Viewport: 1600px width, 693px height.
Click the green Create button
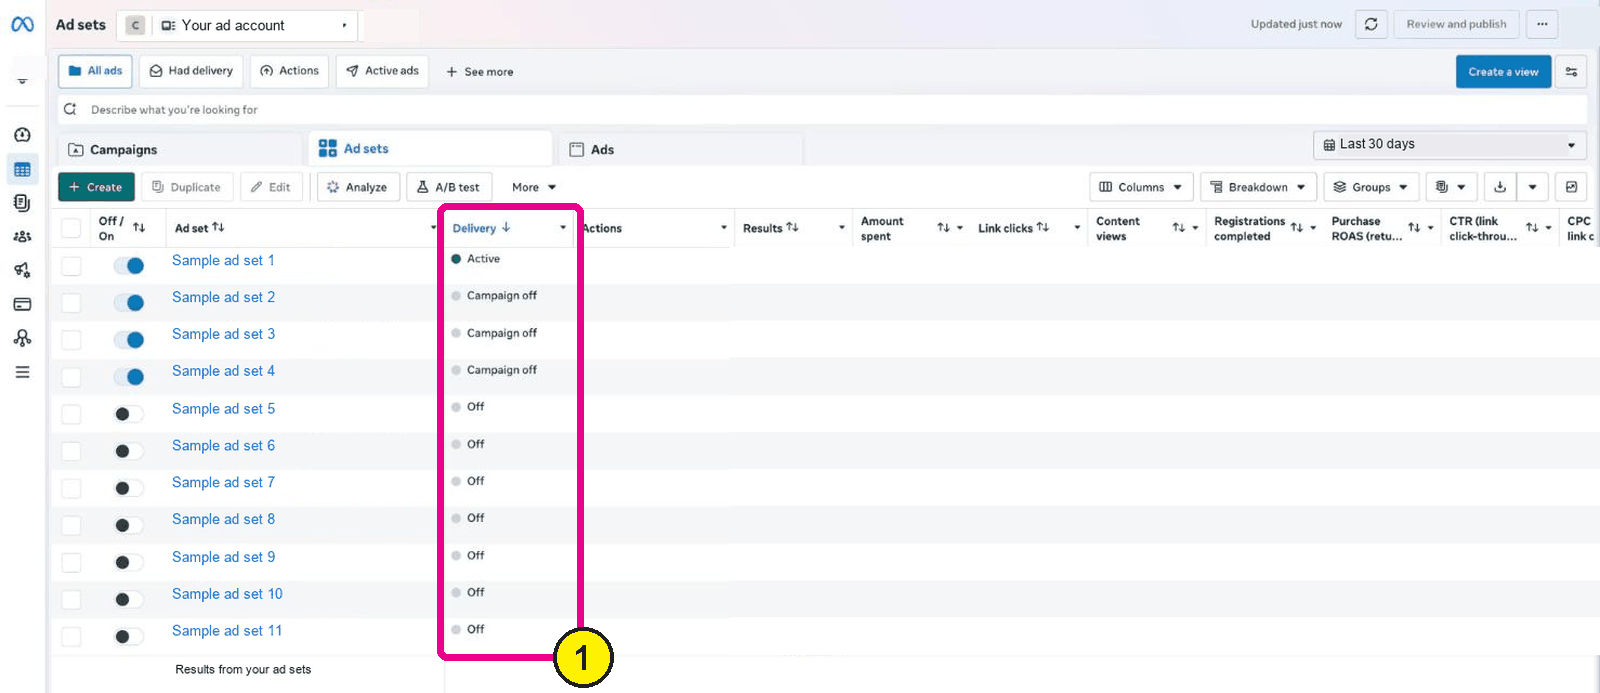[x=96, y=187]
